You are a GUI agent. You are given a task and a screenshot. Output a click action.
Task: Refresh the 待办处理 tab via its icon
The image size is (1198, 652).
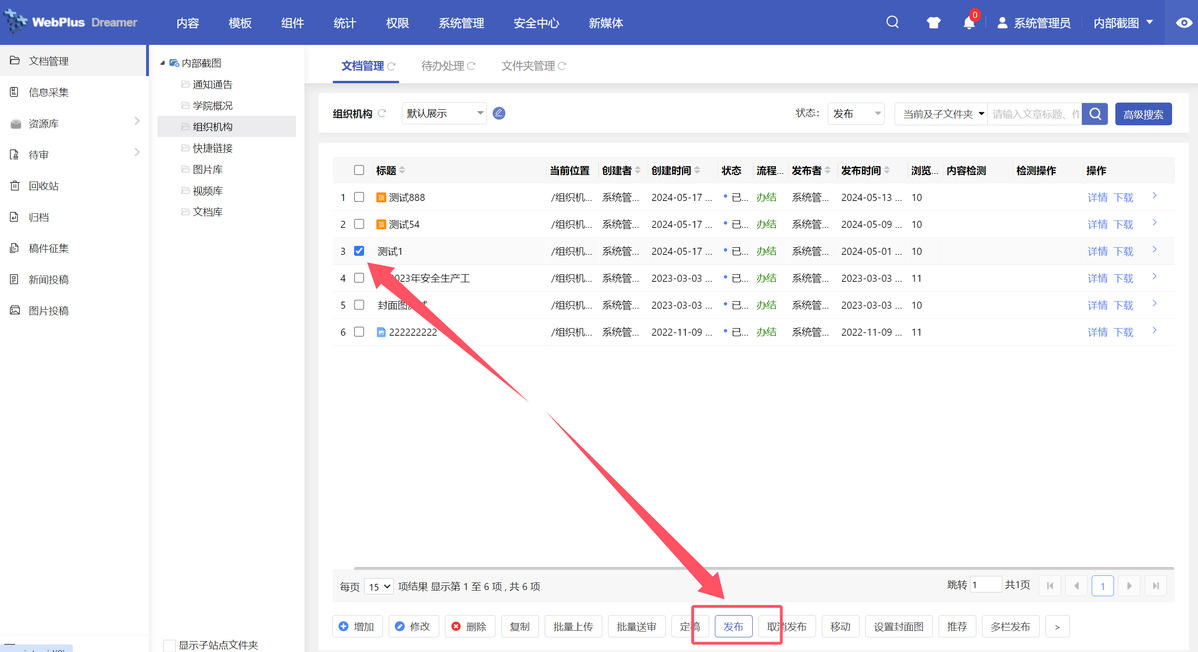pos(471,66)
